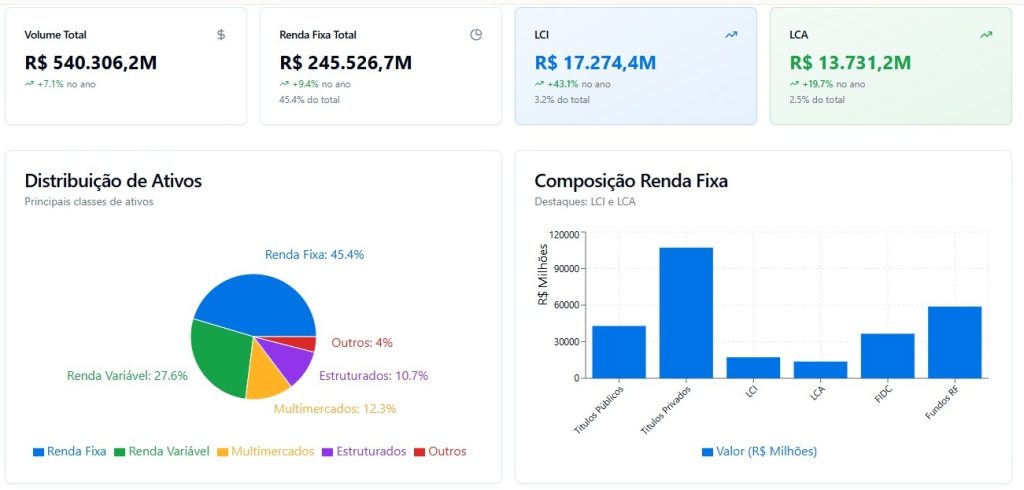
Task: Click the pie chart icon on Renda Fixa Total card
Action: pyautogui.click(x=476, y=35)
